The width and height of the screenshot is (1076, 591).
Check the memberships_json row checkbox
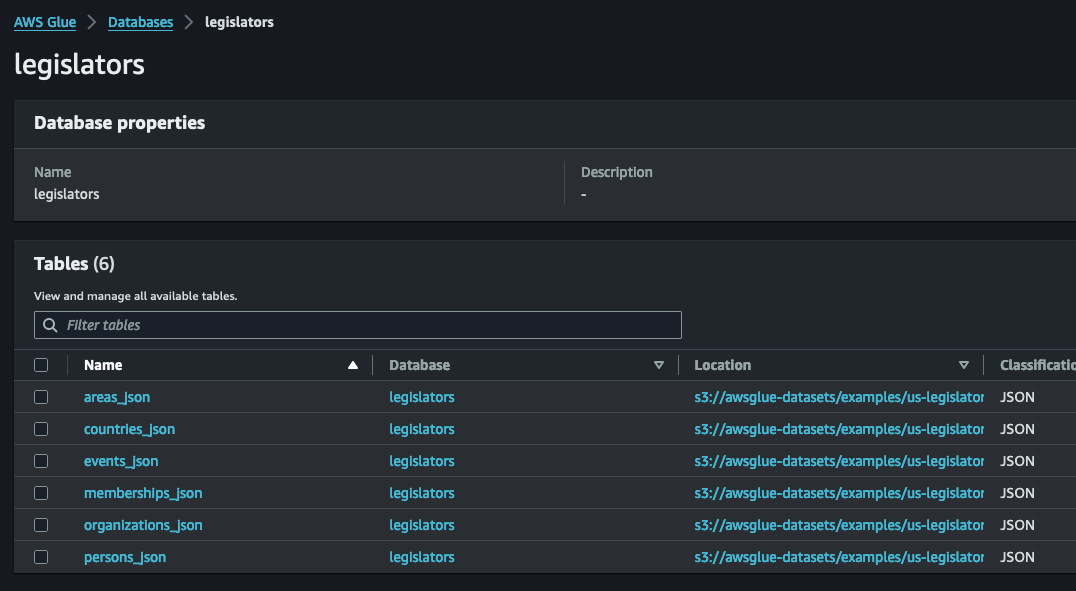(x=41, y=493)
